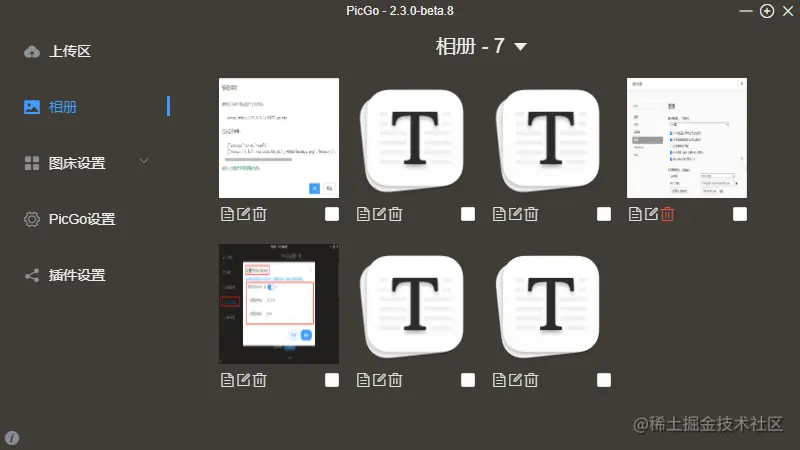
Task: Edit URL of first row's fourth image
Action: coord(651,214)
